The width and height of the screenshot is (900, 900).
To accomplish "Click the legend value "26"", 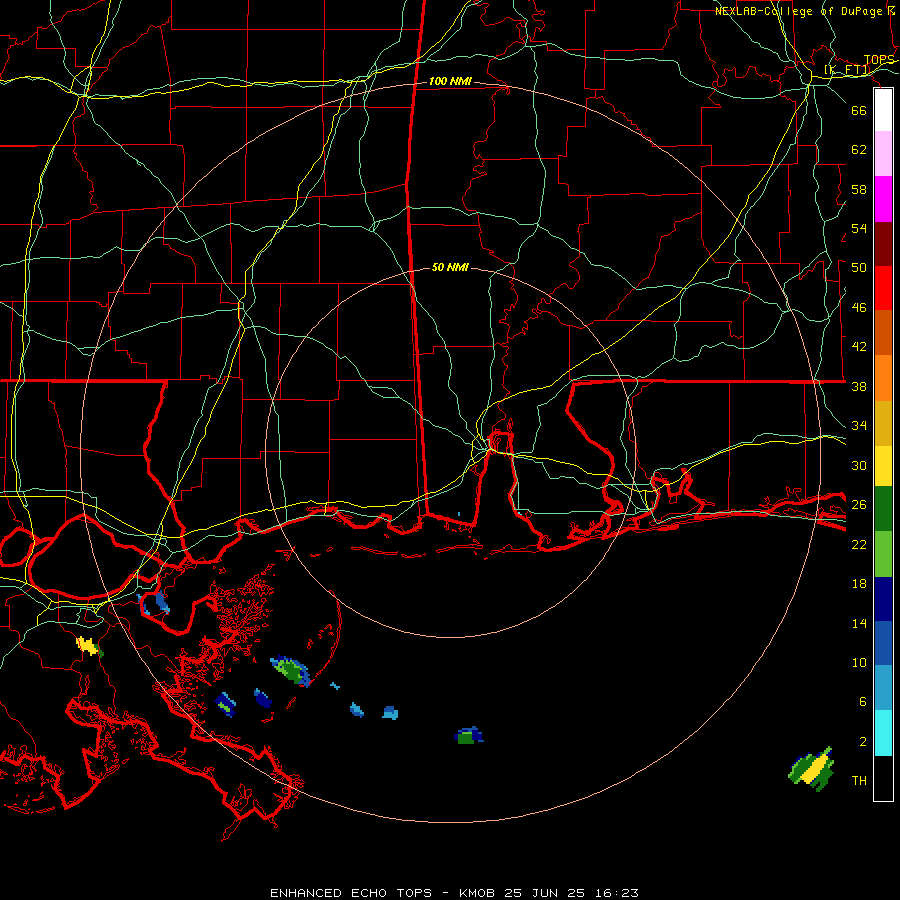I will point(859,505).
